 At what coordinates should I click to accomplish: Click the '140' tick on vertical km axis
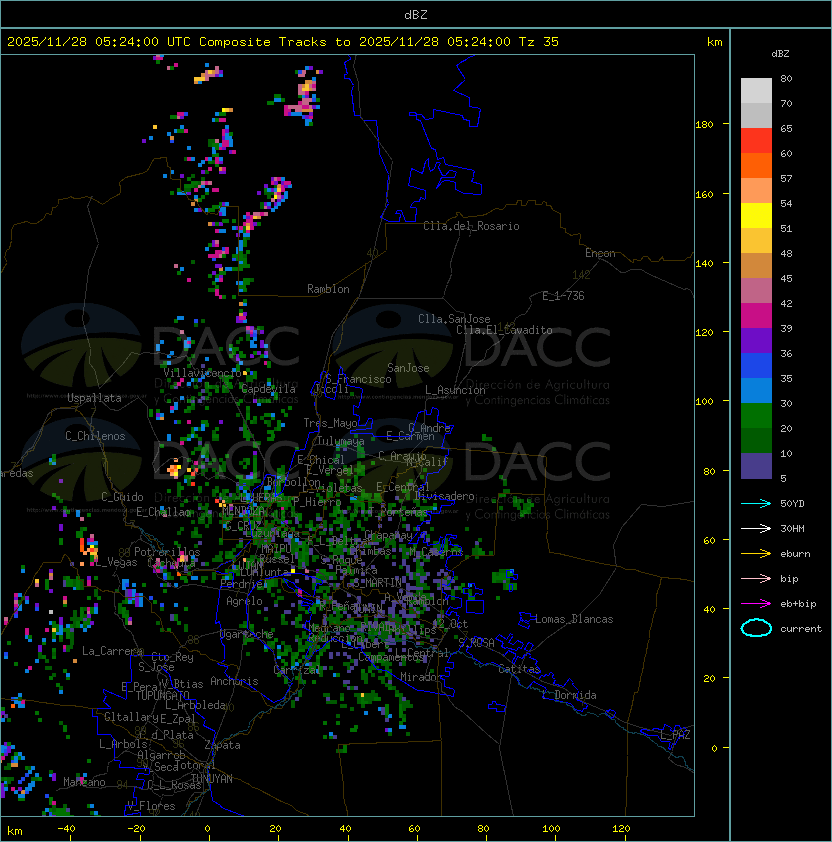pos(704,263)
